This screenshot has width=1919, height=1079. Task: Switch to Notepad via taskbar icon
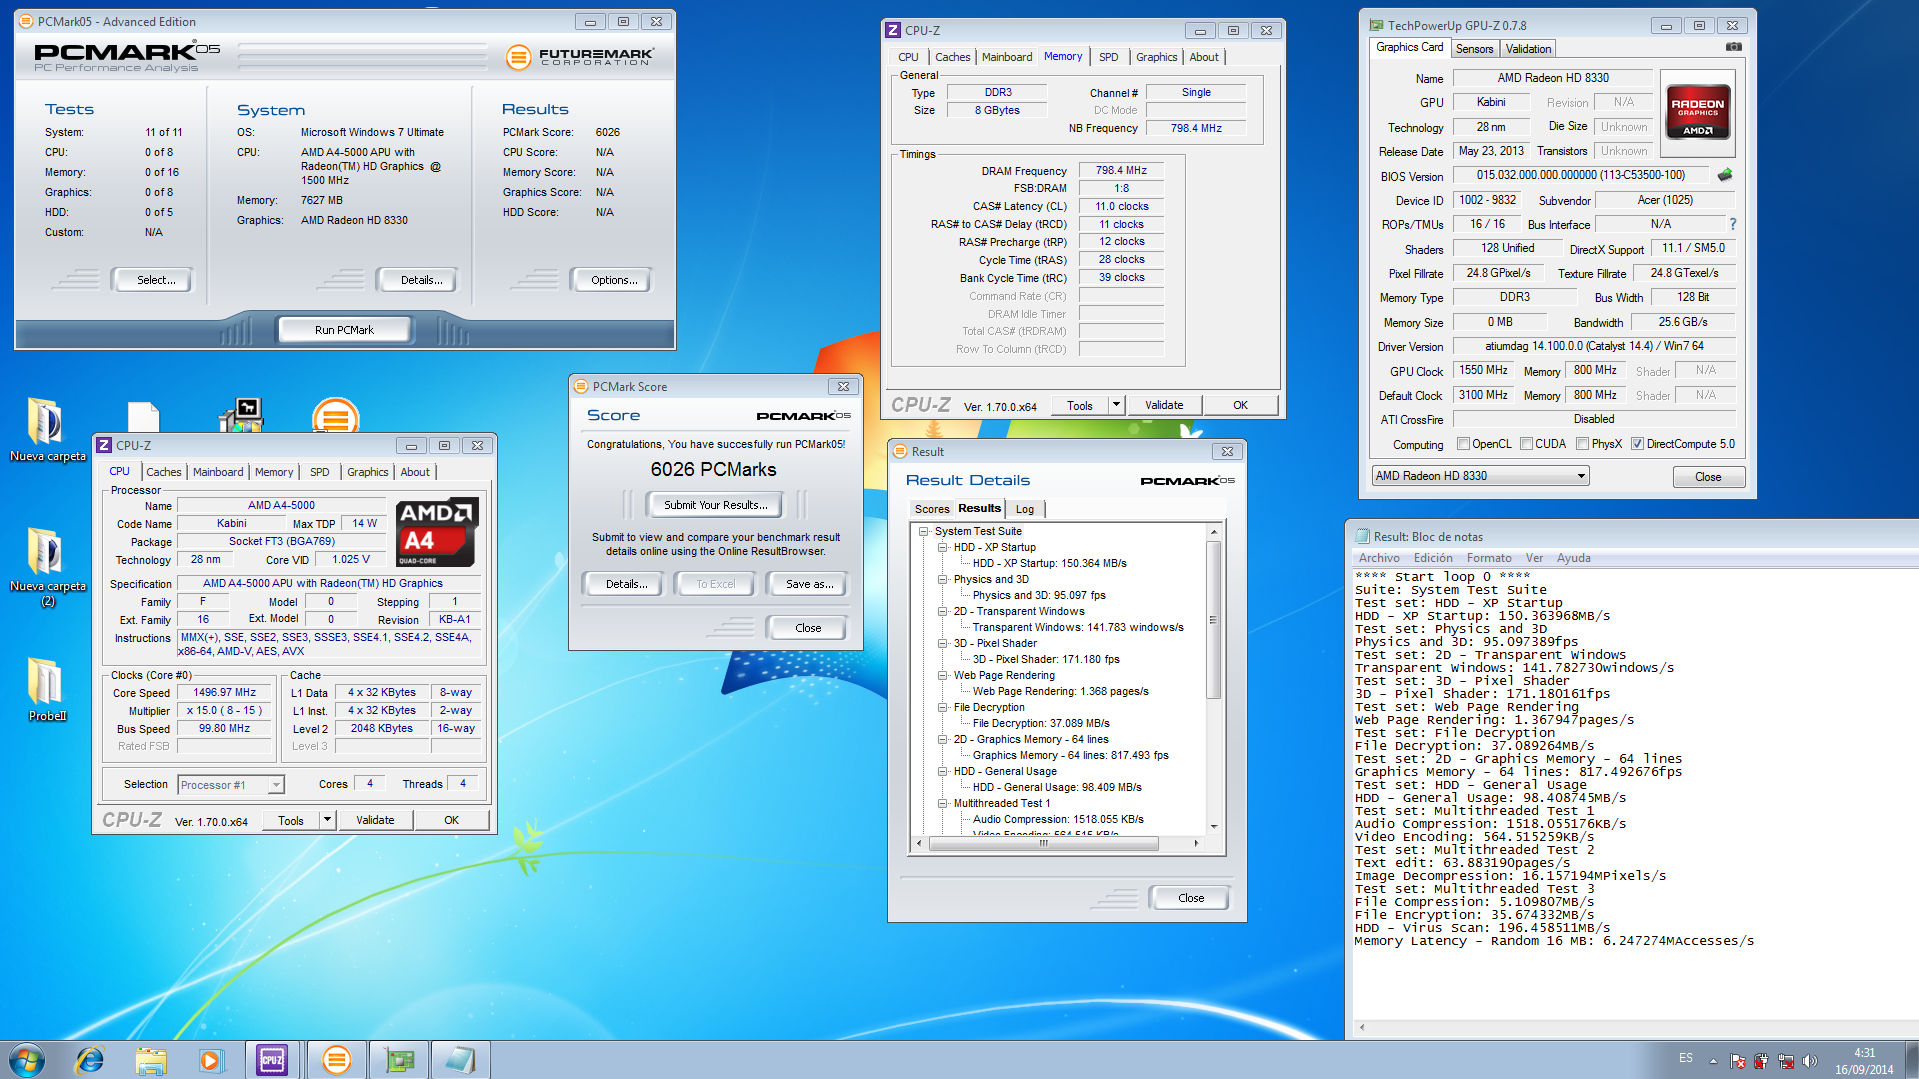(x=460, y=1060)
